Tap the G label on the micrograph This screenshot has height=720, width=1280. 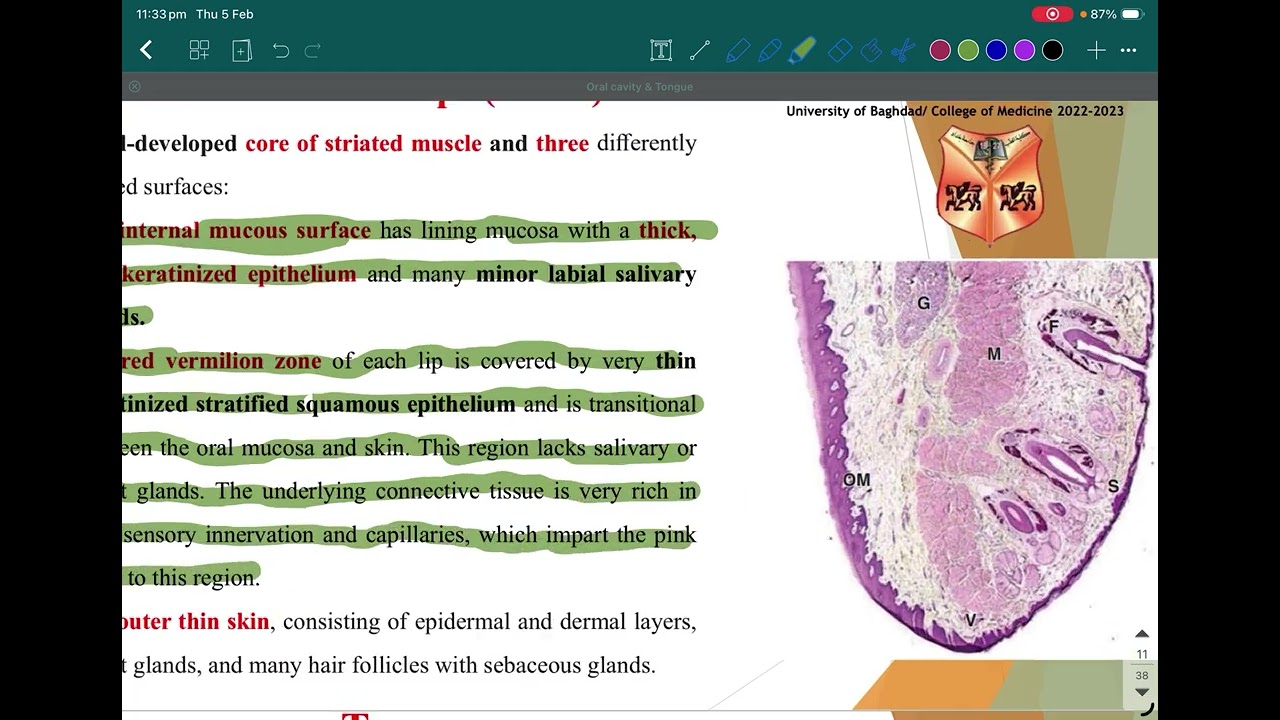click(923, 303)
